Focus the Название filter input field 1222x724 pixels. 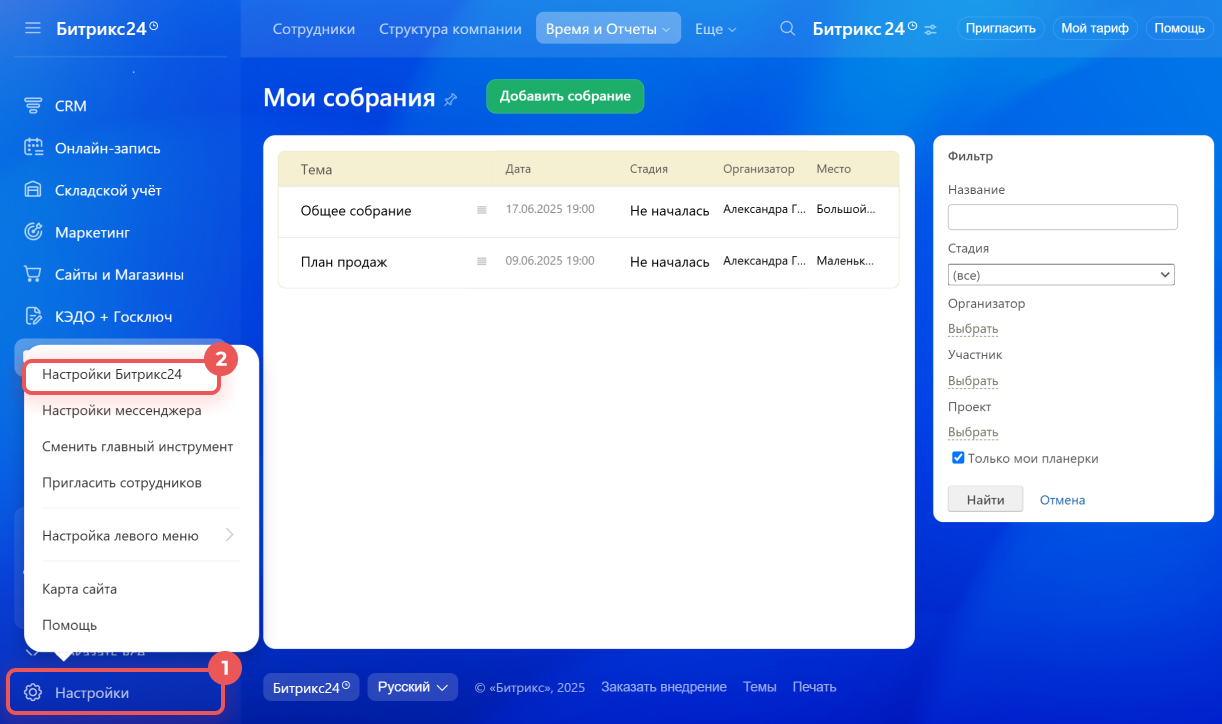[1062, 217]
